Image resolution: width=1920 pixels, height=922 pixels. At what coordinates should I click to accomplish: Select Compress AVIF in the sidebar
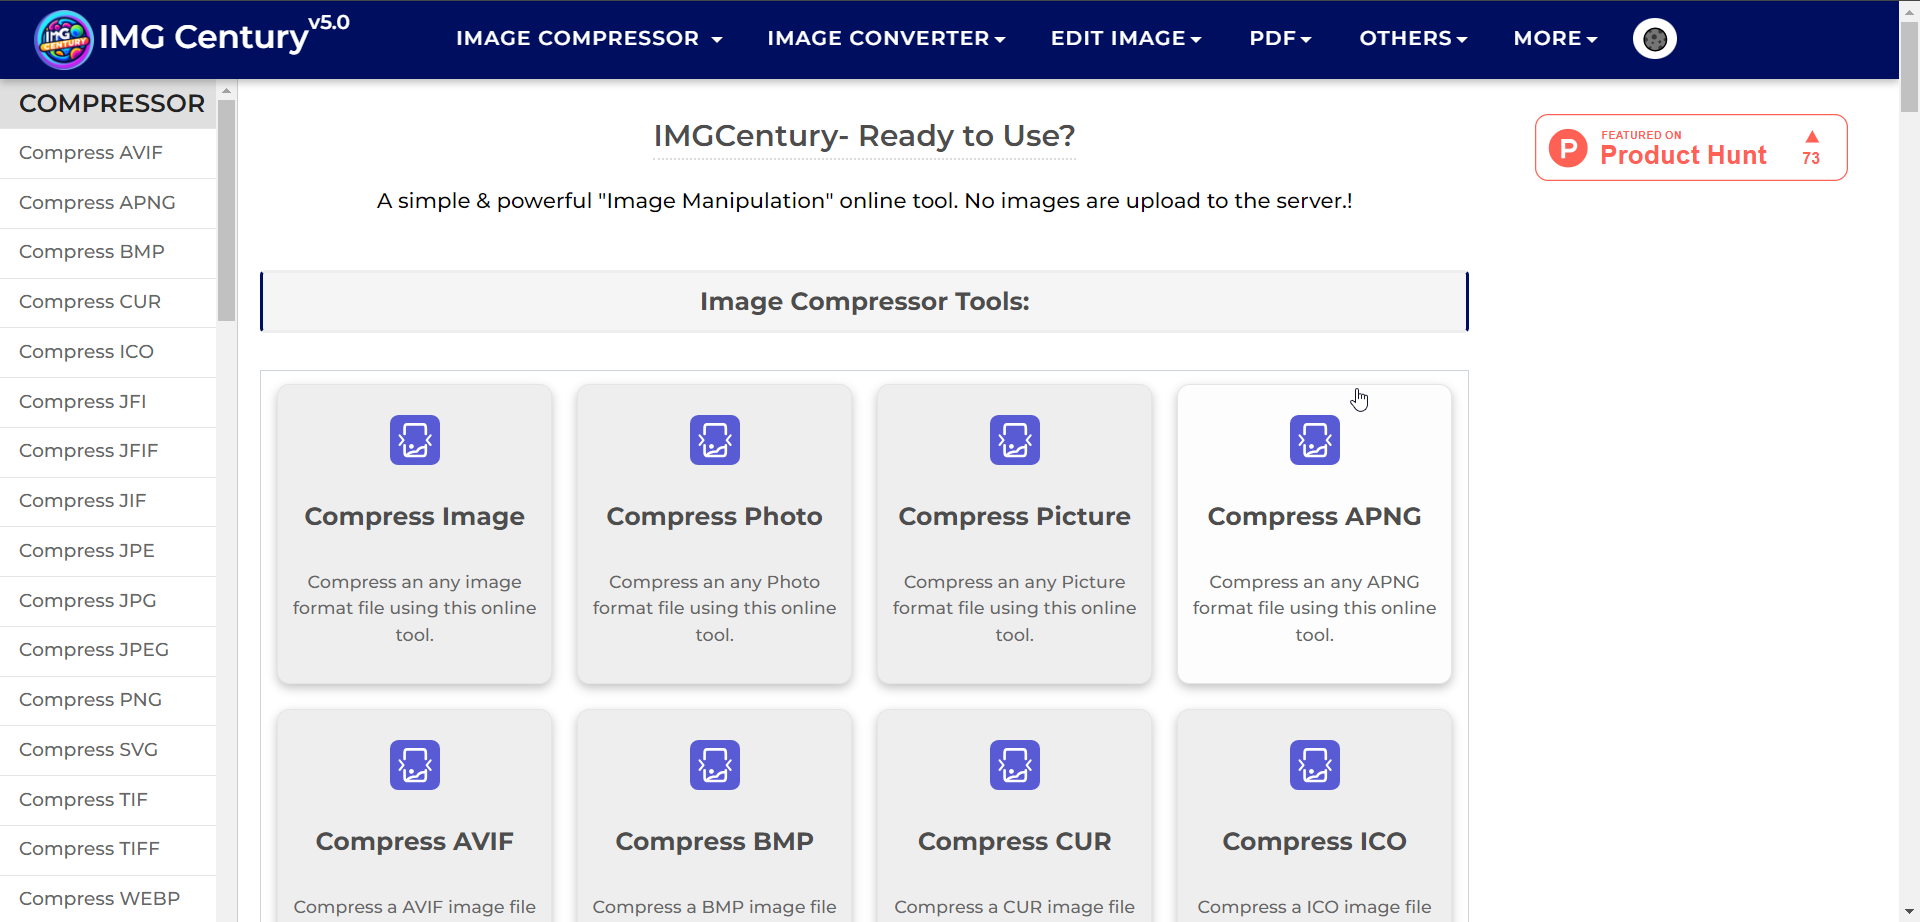pyautogui.click(x=108, y=153)
